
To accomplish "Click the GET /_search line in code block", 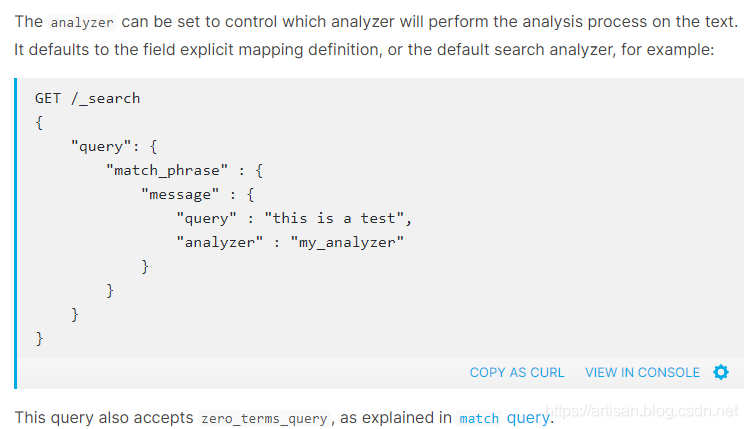I will click(x=87, y=98).
